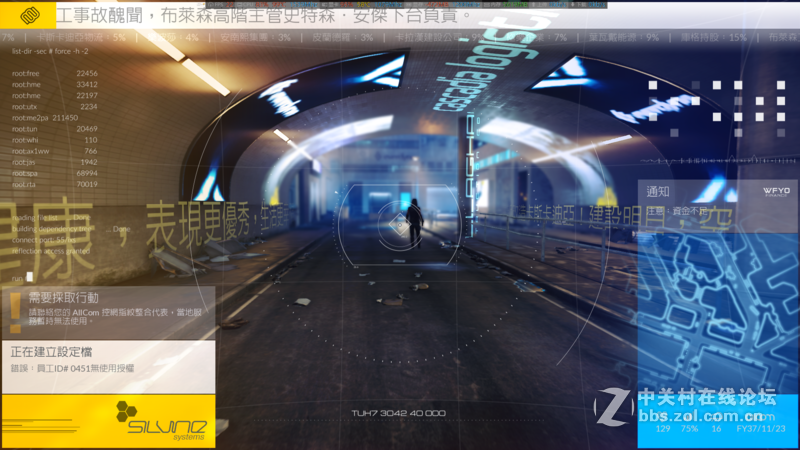Click the building dependency tree line
The width and height of the screenshot is (800, 450).
click(71, 229)
